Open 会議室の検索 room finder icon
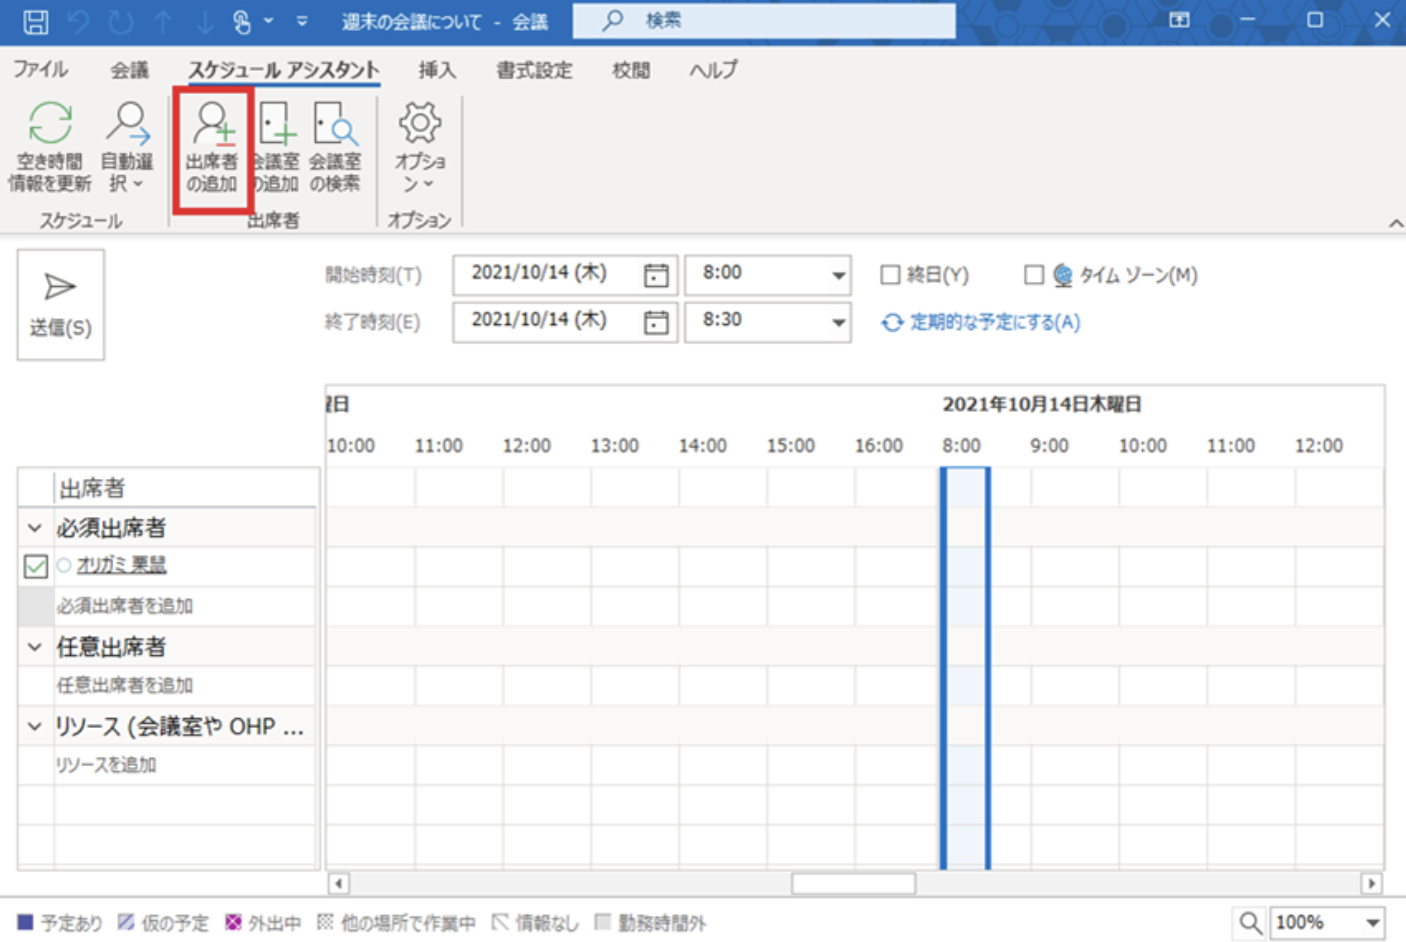This screenshot has height=942, width=1406. point(334,126)
